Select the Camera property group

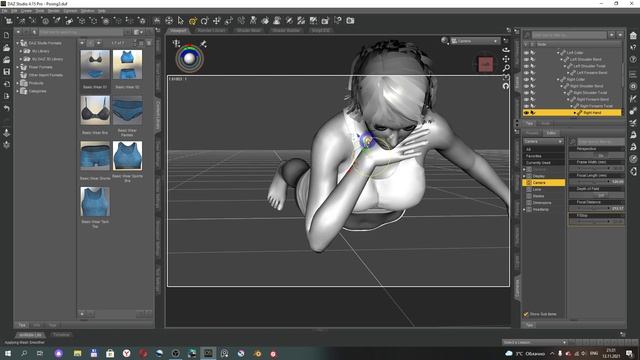pos(543,182)
